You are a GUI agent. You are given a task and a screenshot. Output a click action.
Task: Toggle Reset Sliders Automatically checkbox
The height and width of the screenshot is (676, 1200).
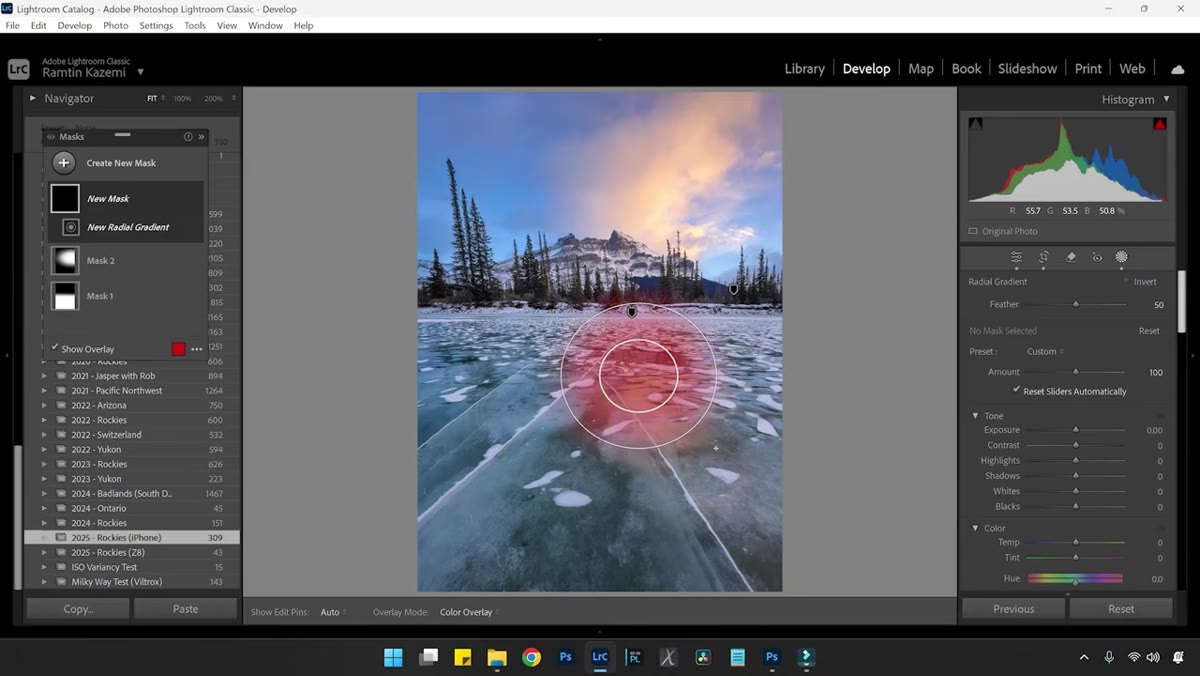1017,391
